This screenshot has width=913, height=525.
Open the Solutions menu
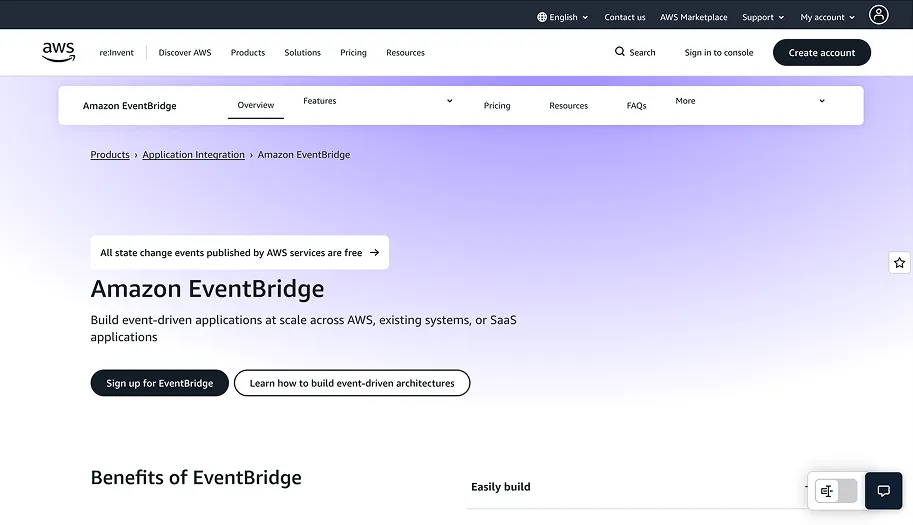302,52
